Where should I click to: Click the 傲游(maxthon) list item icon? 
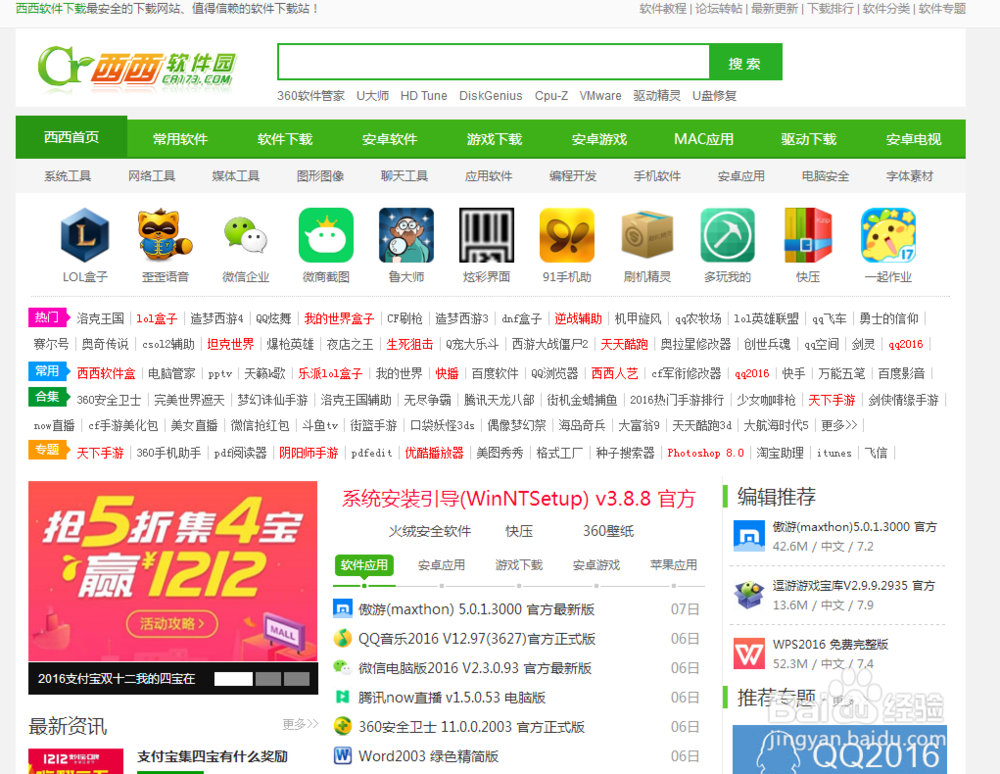[x=343, y=609]
